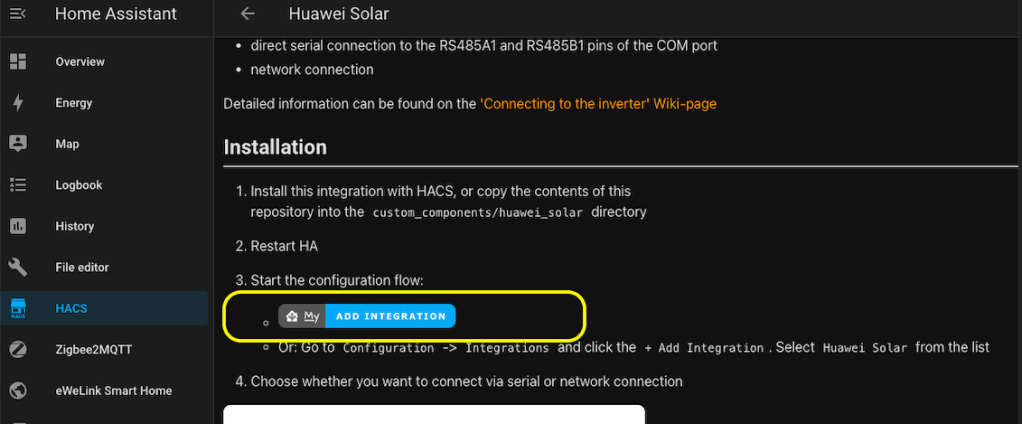Select Energy in the sidebar menu
Screen dimensions: 1022x424
coord(74,103)
